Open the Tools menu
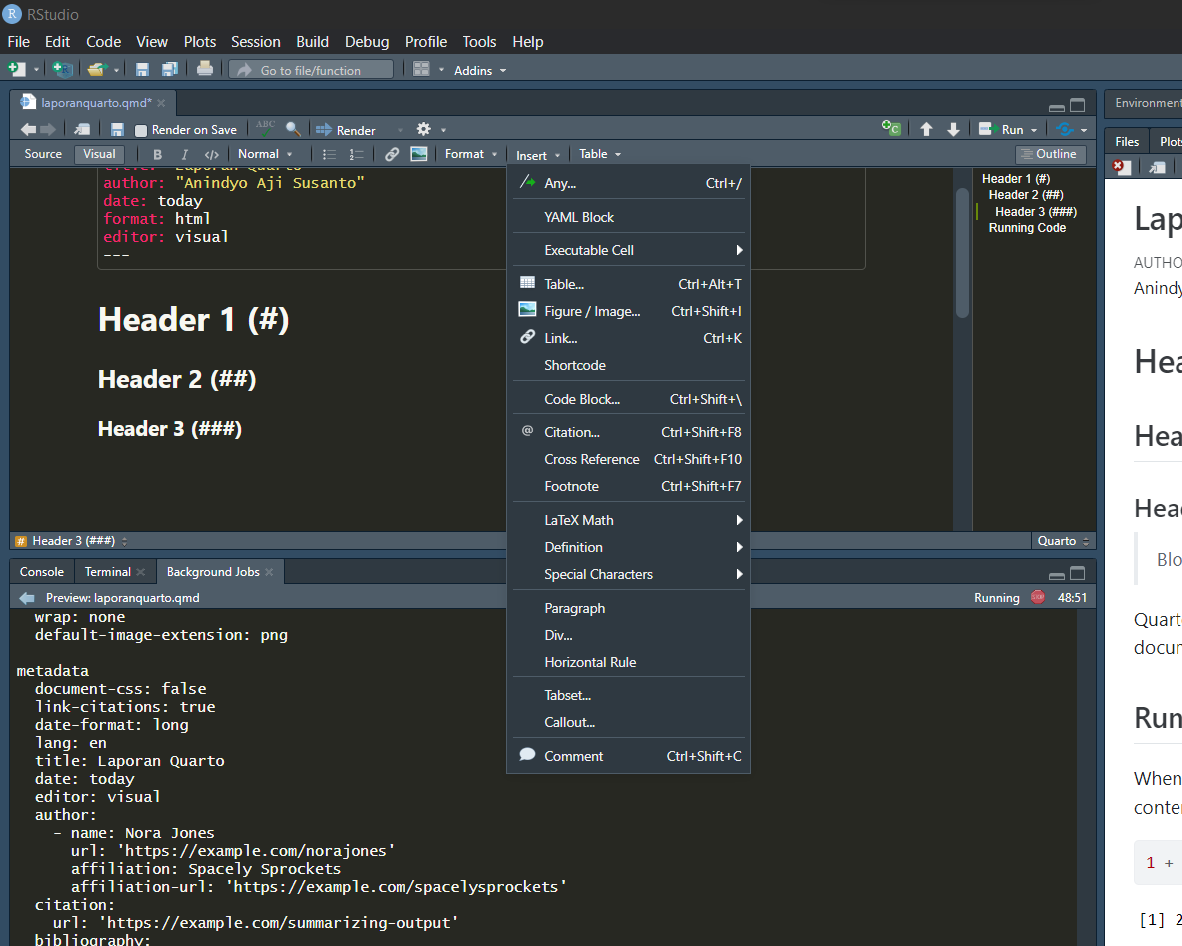The height and width of the screenshot is (946, 1182). click(479, 41)
